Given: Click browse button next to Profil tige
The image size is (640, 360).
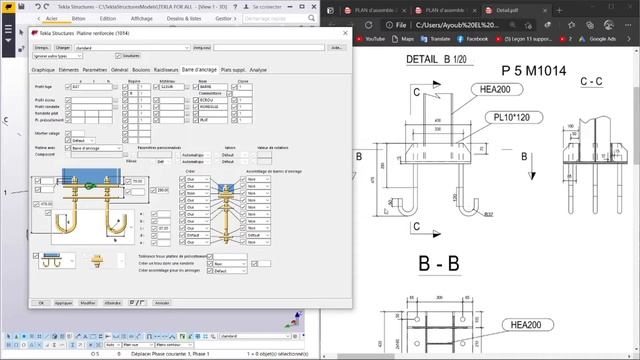Looking at the screenshot, I should (x=116, y=87).
